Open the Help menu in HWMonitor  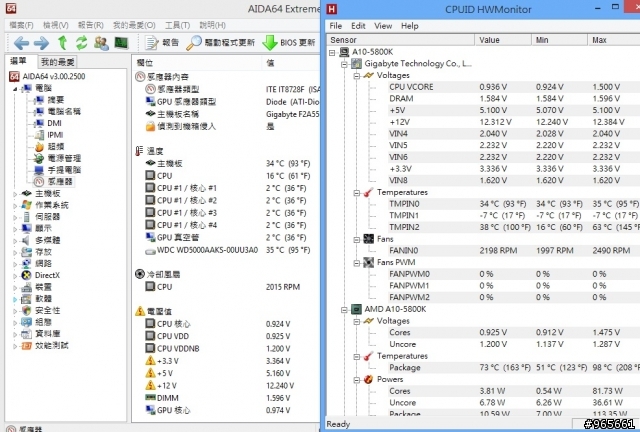409,26
